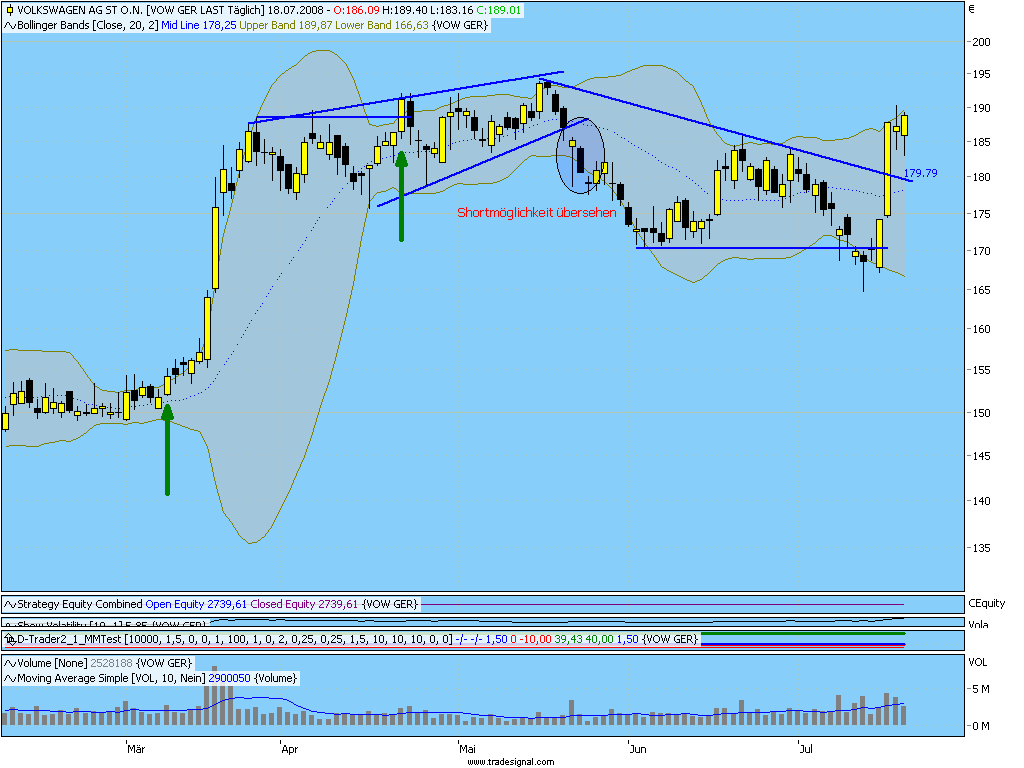Select the blue ellipse highlighting the May candles
The image size is (1024, 768).
click(580, 155)
